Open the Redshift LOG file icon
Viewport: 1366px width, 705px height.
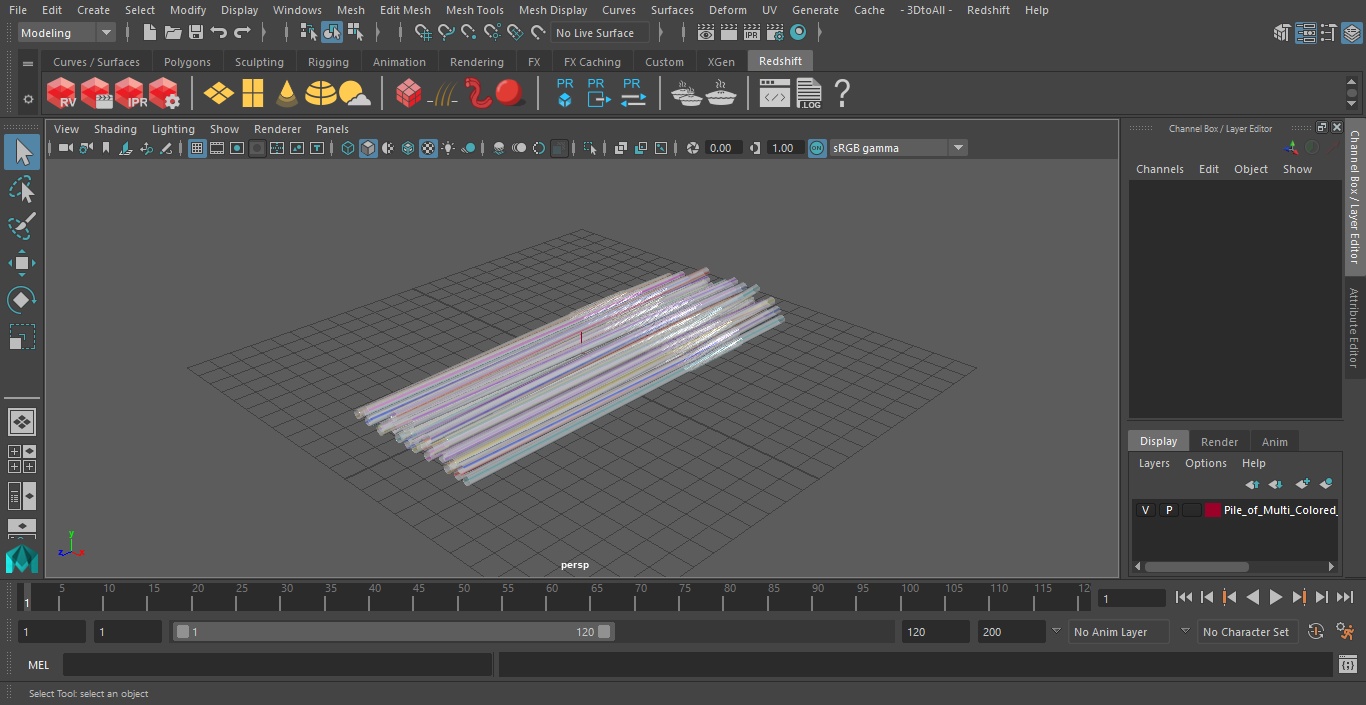click(x=808, y=94)
